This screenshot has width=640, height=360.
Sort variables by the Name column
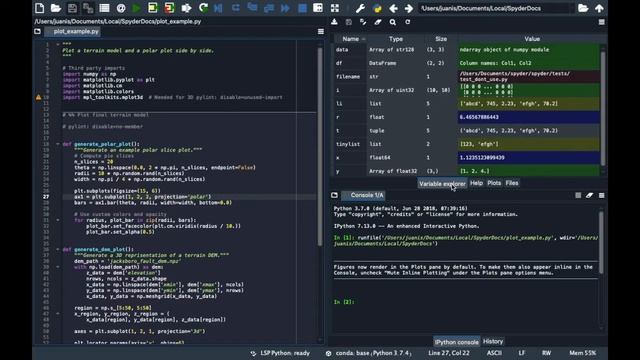click(351, 39)
